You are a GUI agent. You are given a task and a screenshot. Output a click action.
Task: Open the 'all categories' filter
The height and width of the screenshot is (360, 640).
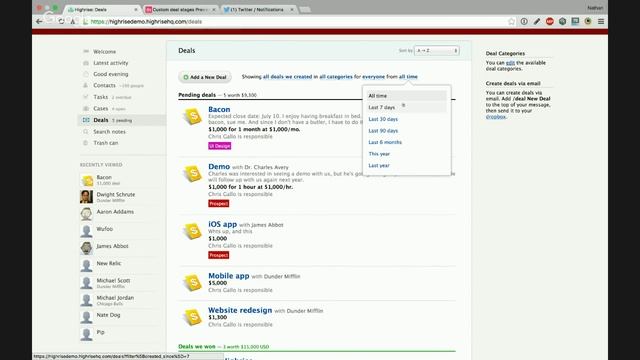point(336,77)
